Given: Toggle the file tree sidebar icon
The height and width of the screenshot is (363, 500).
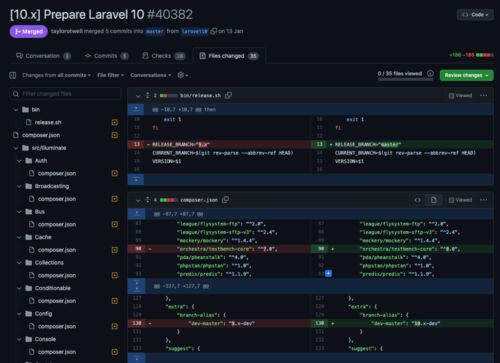Looking at the screenshot, I should (x=13, y=75).
